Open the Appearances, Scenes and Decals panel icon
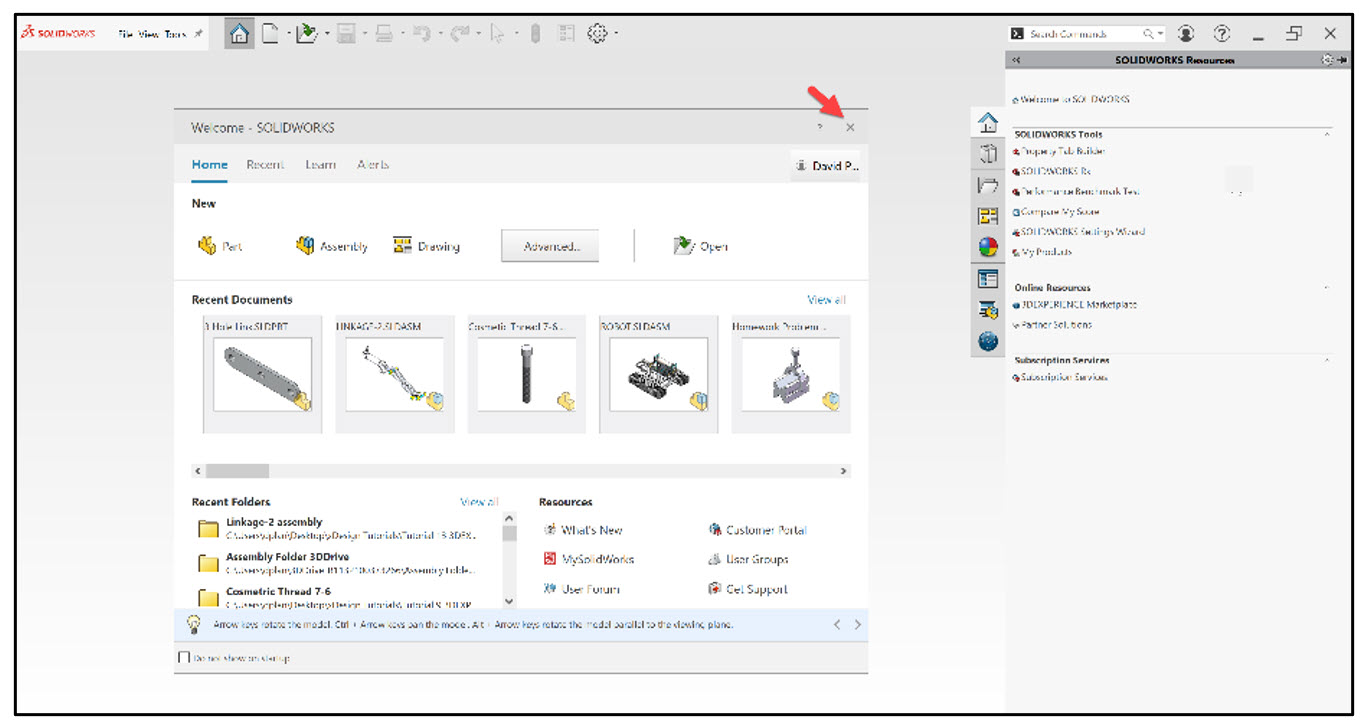The width and height of the screenshot is (1360, 726). tap(987, 246)
